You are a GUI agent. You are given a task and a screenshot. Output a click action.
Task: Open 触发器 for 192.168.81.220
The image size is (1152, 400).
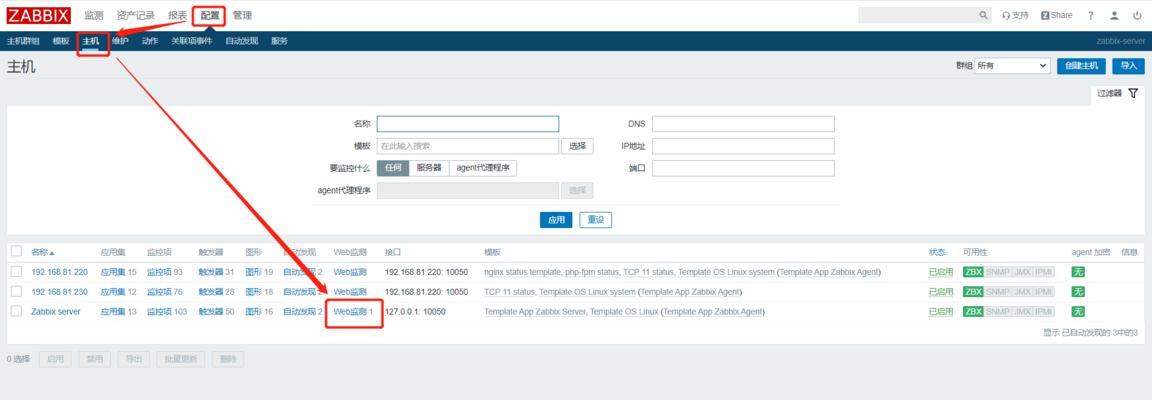coord(211,272)
